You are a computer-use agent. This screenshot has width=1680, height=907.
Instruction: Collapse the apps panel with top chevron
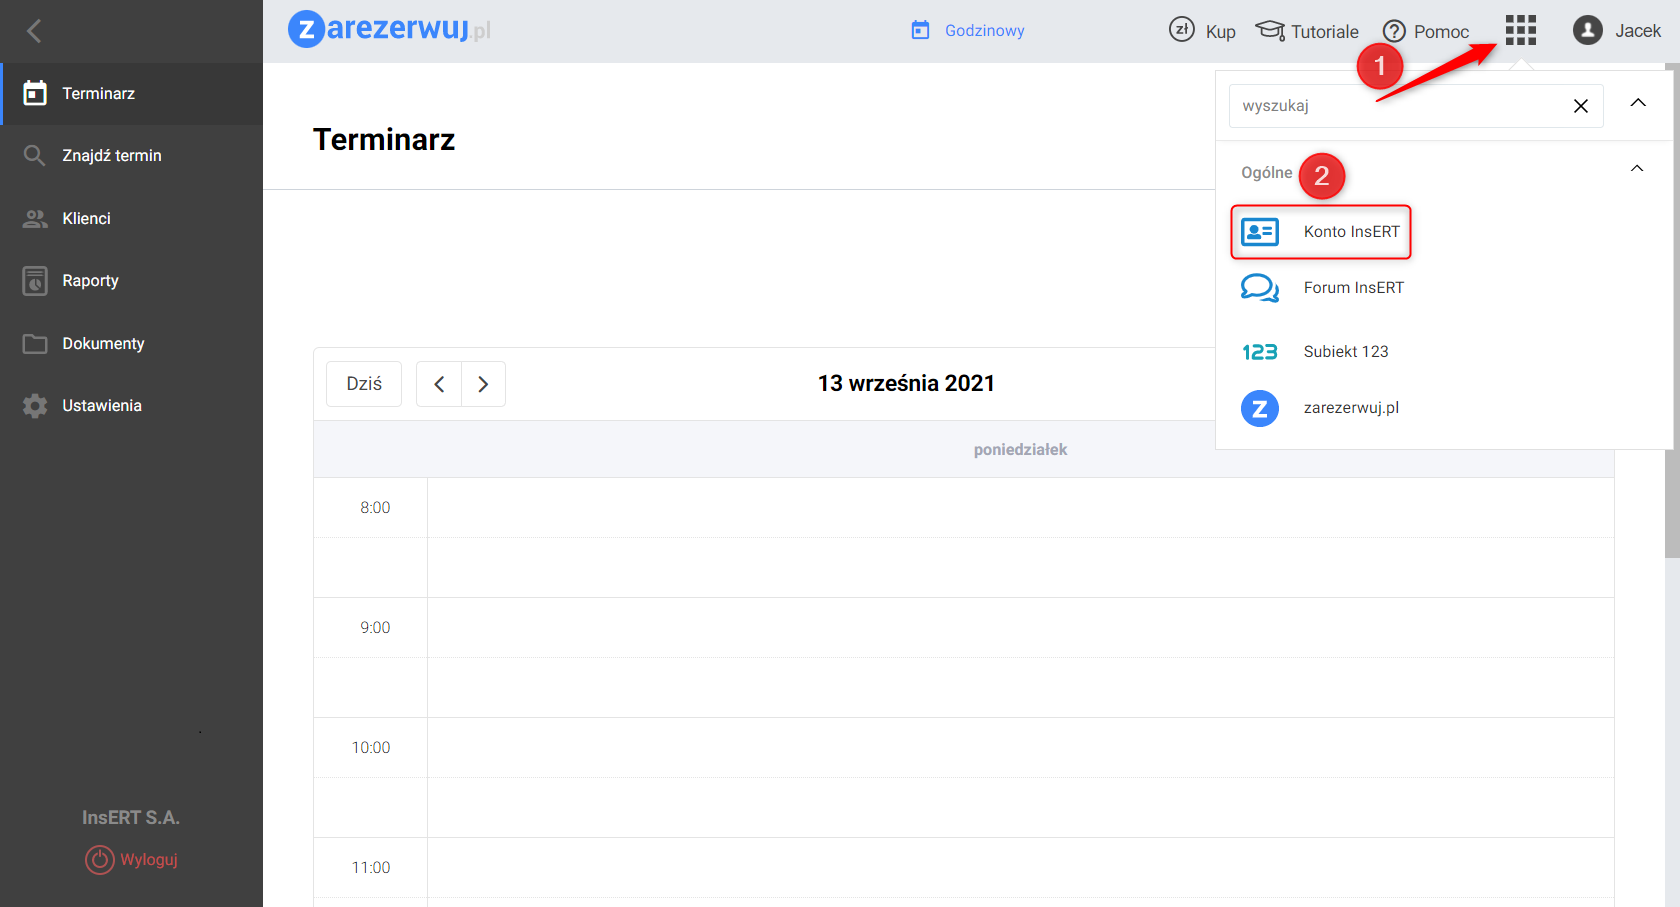[1638, 103]
